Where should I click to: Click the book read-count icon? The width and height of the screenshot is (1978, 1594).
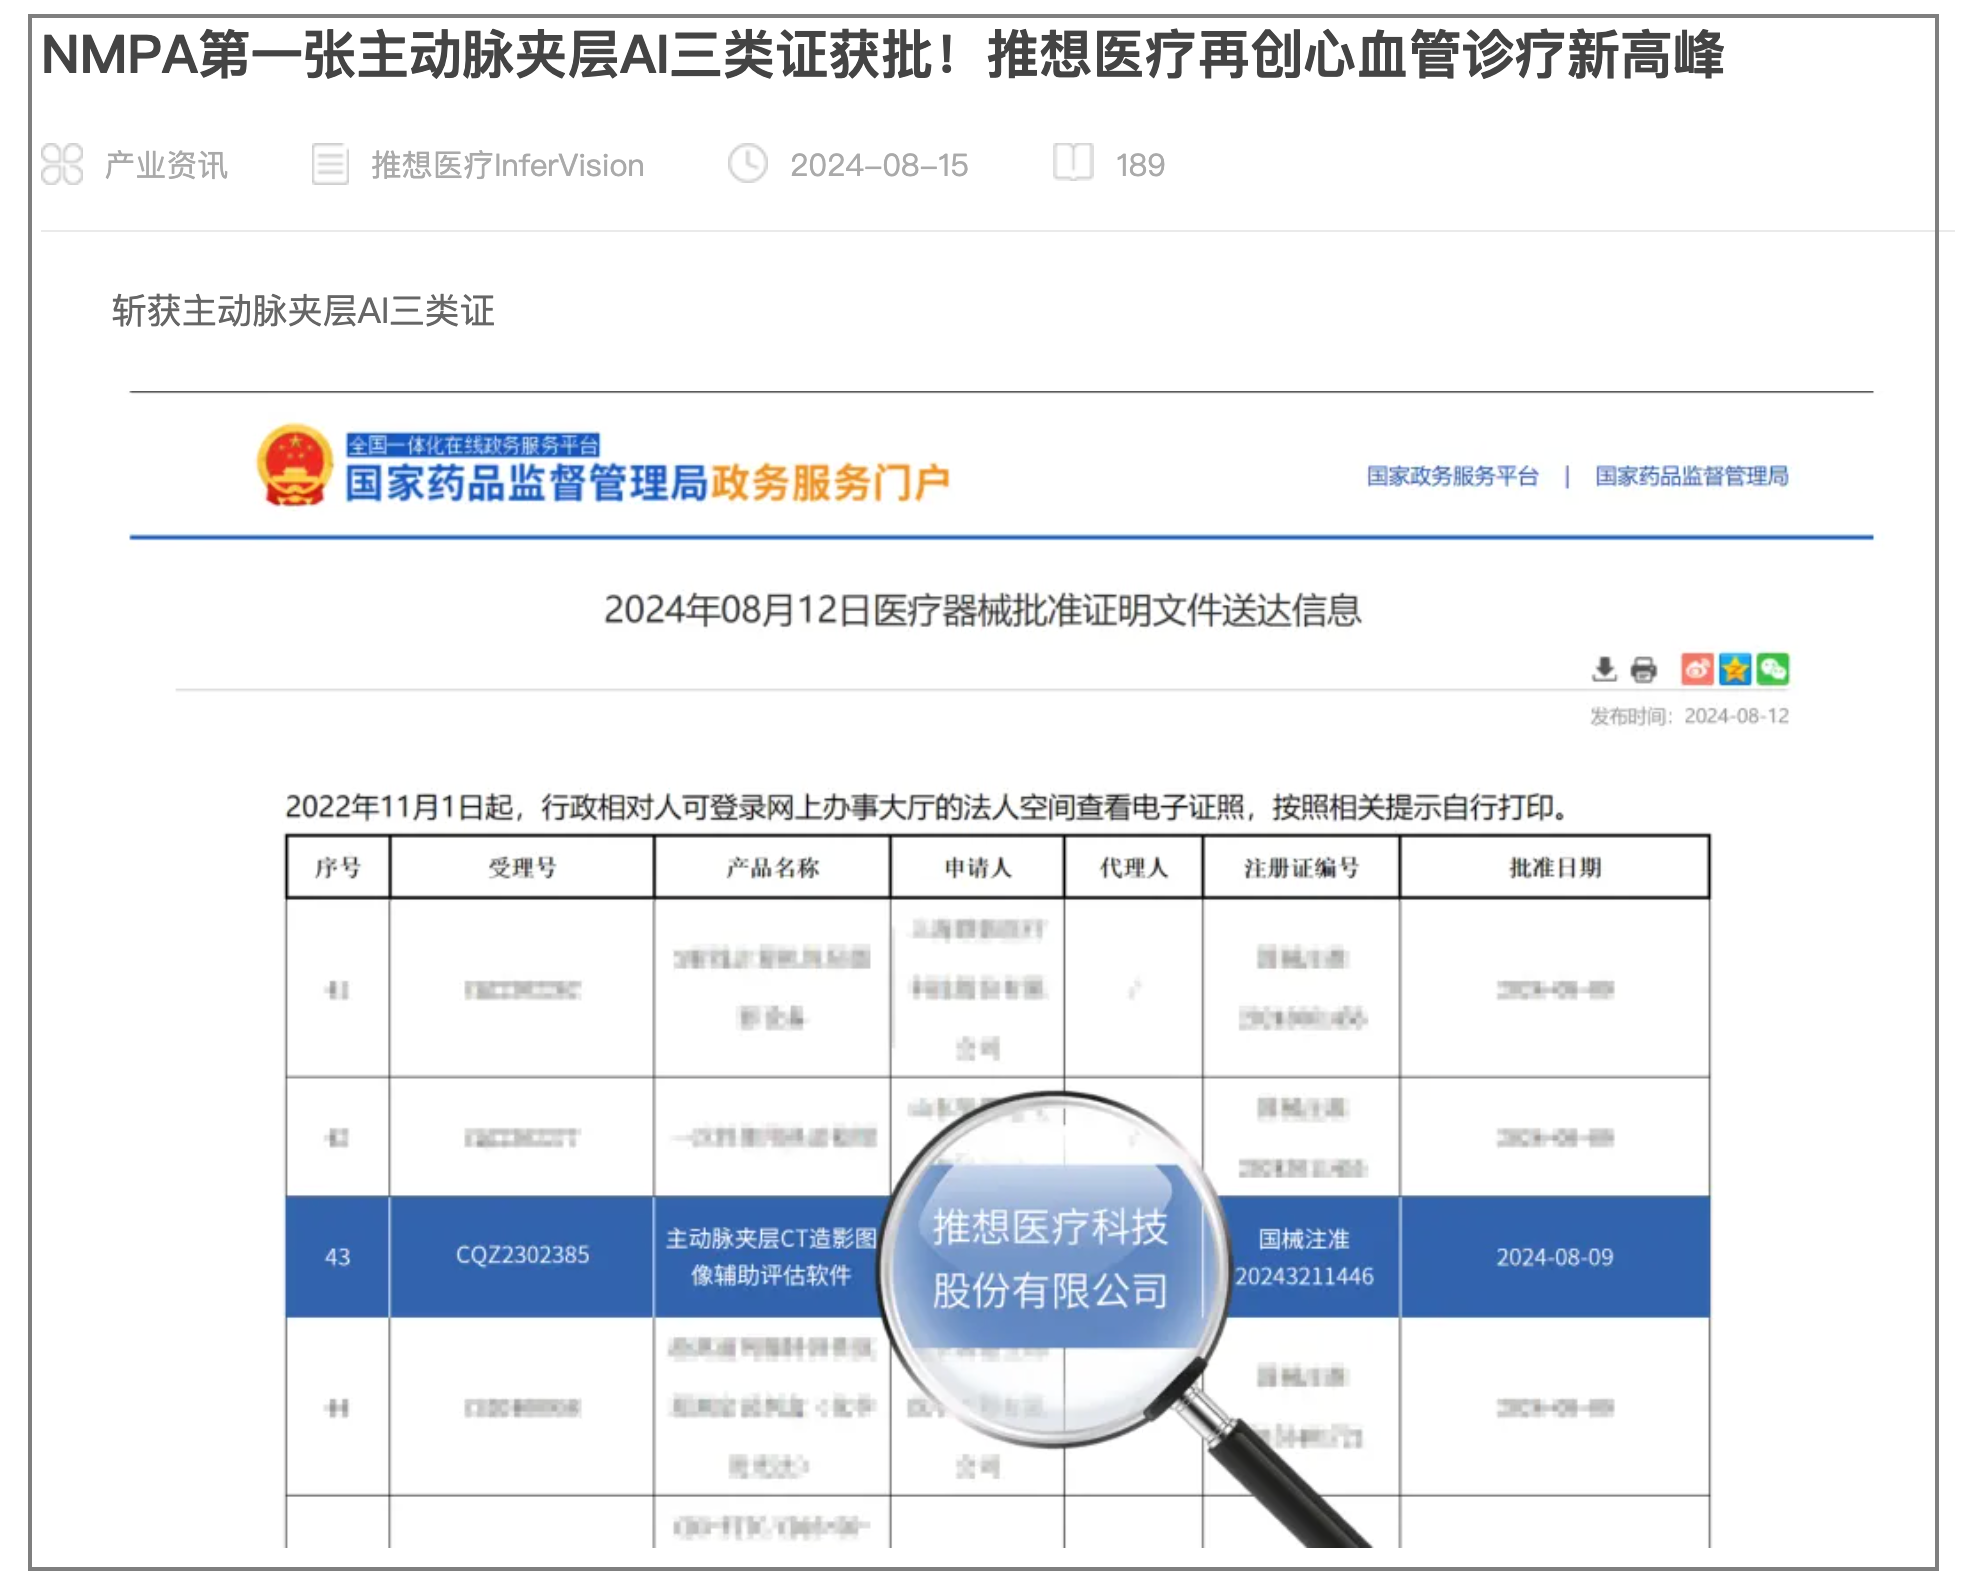1073,162
